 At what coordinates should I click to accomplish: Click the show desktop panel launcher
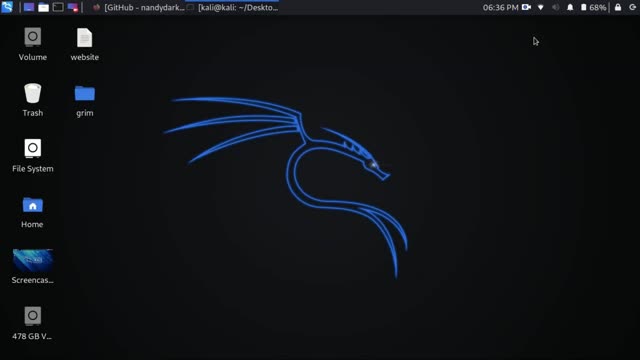[29, 7]
